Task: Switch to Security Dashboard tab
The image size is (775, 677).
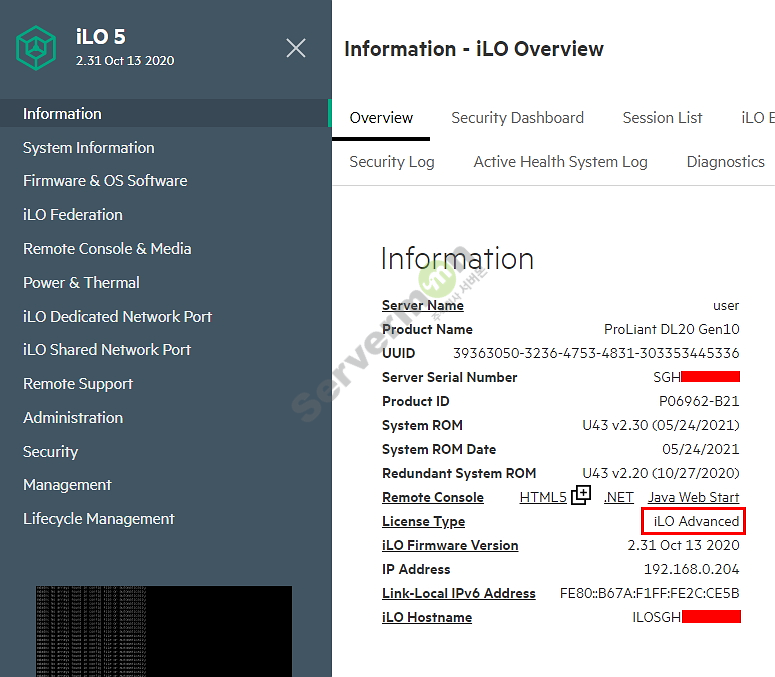Action: pyautogui.click(x=517, y=118)
